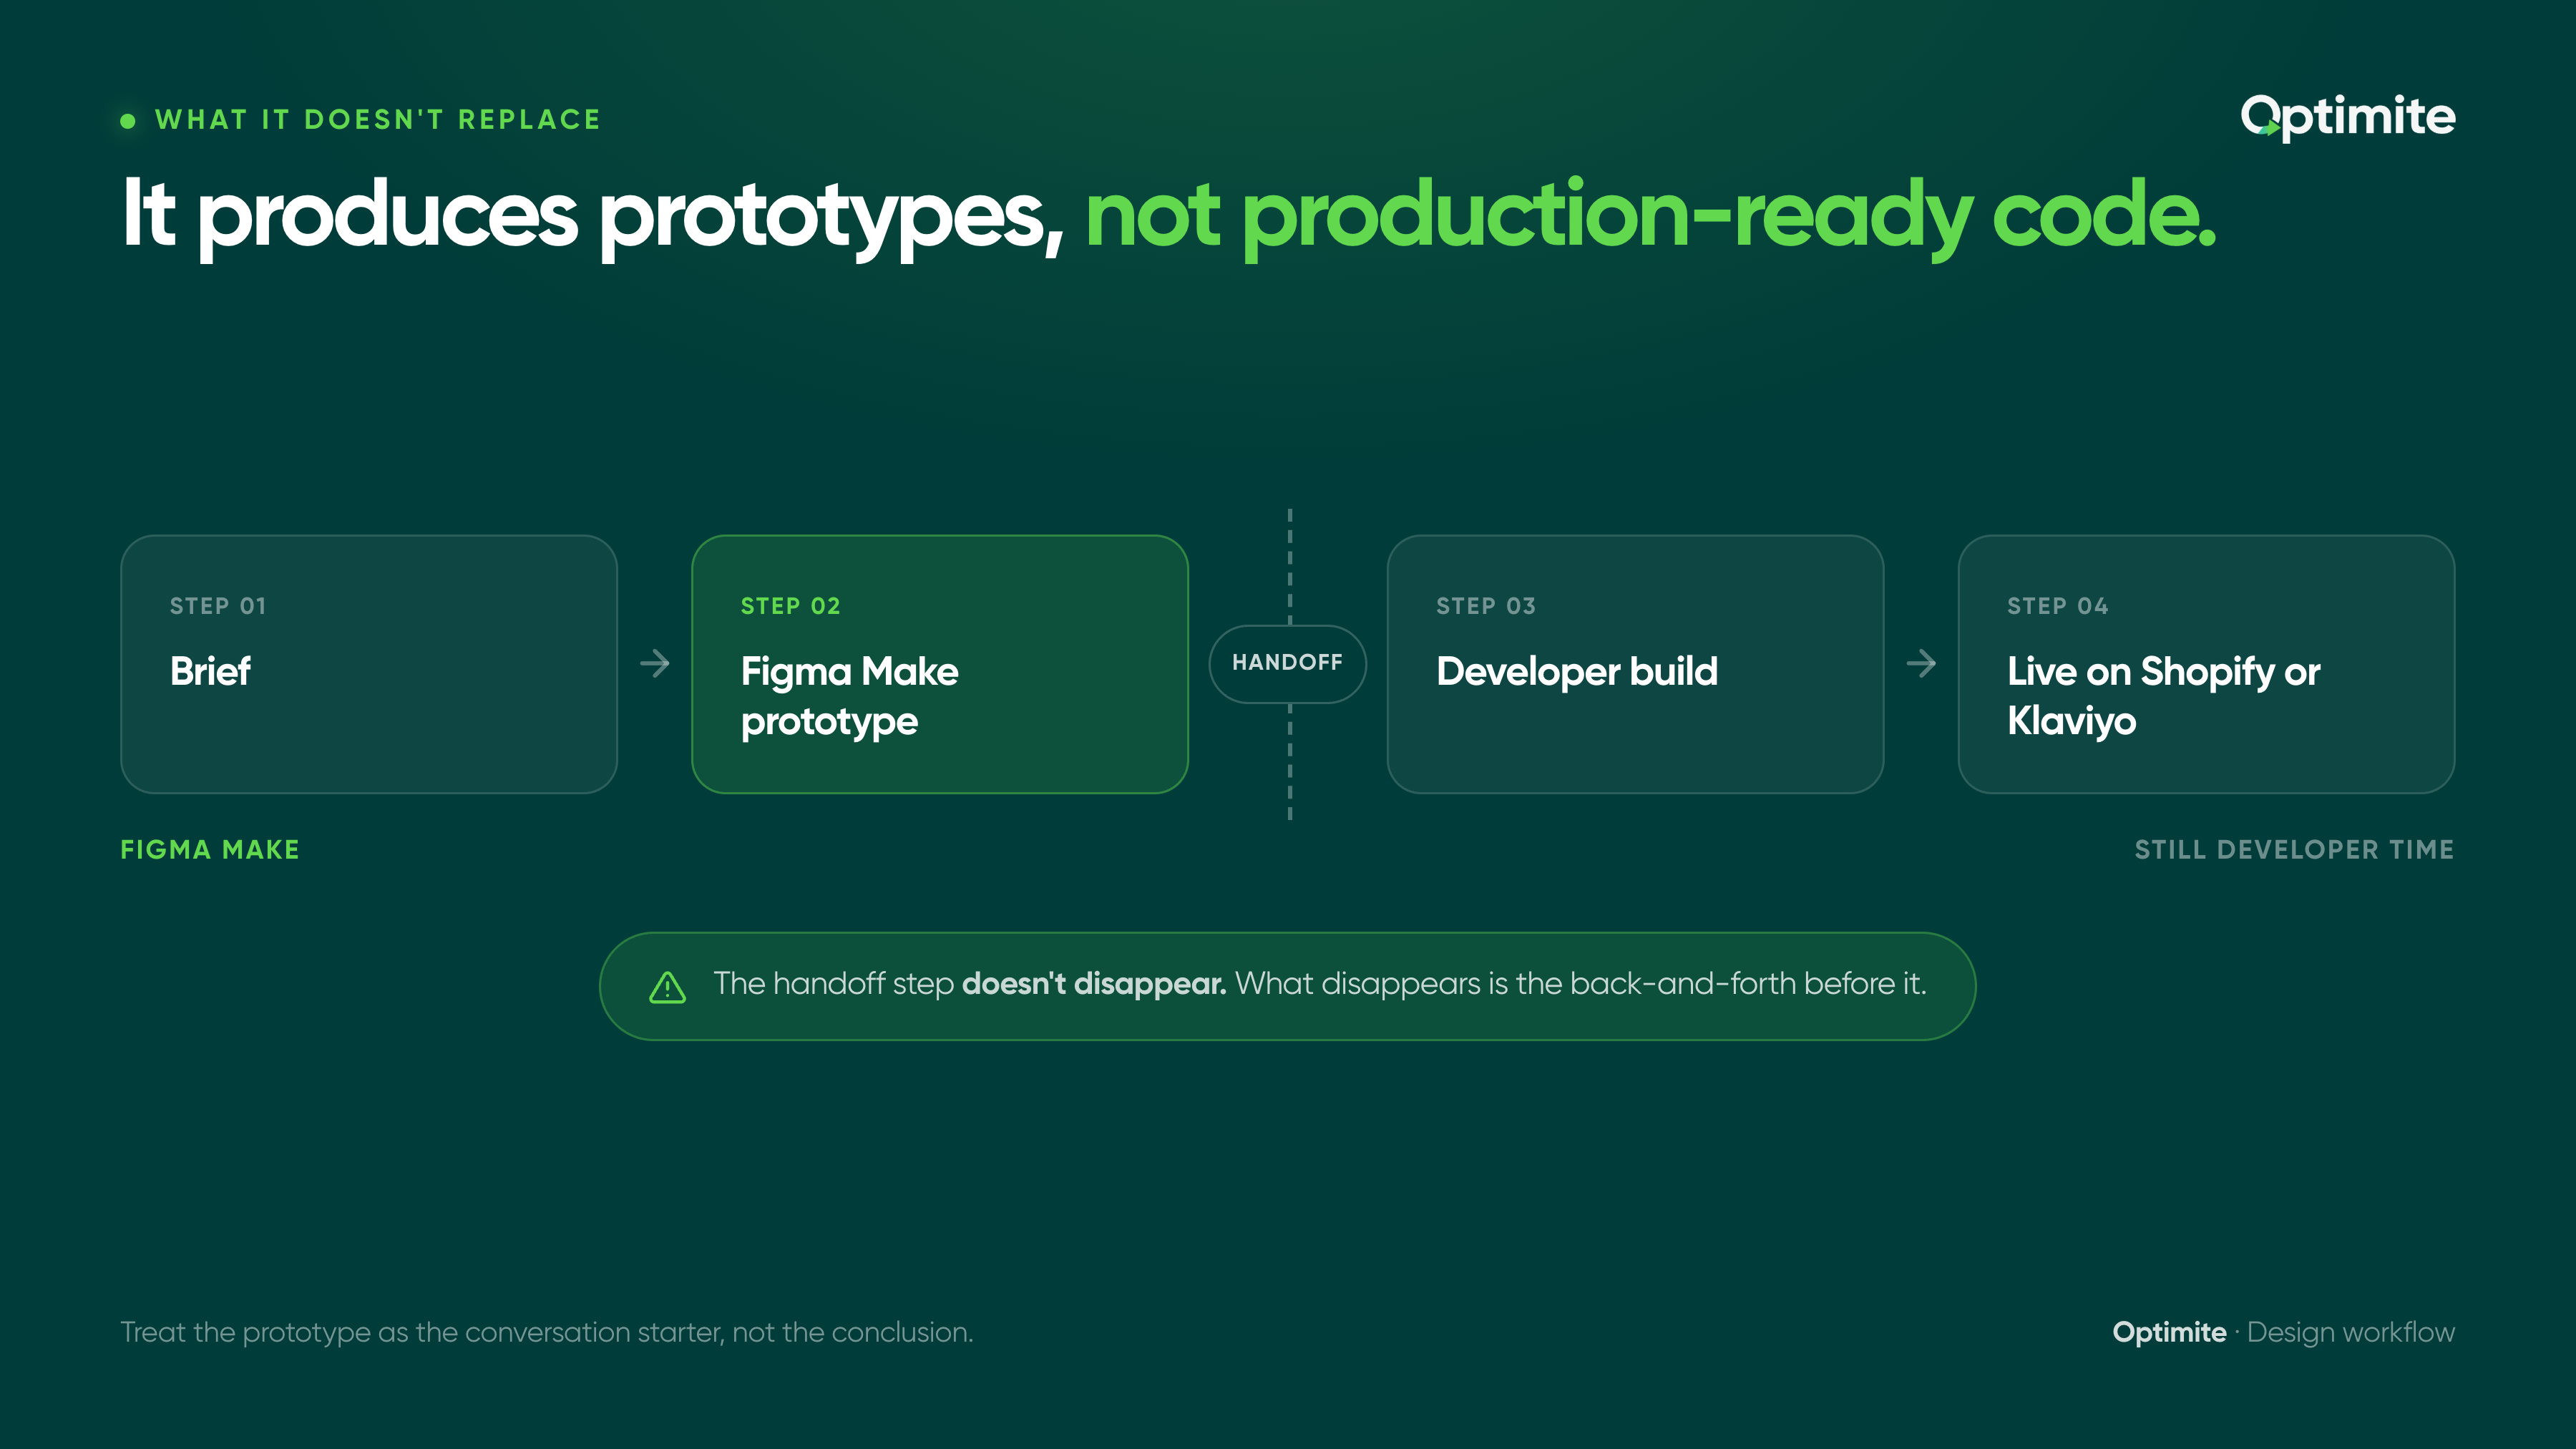Click the Optimite logo in the top corner

click(2347, 118)
